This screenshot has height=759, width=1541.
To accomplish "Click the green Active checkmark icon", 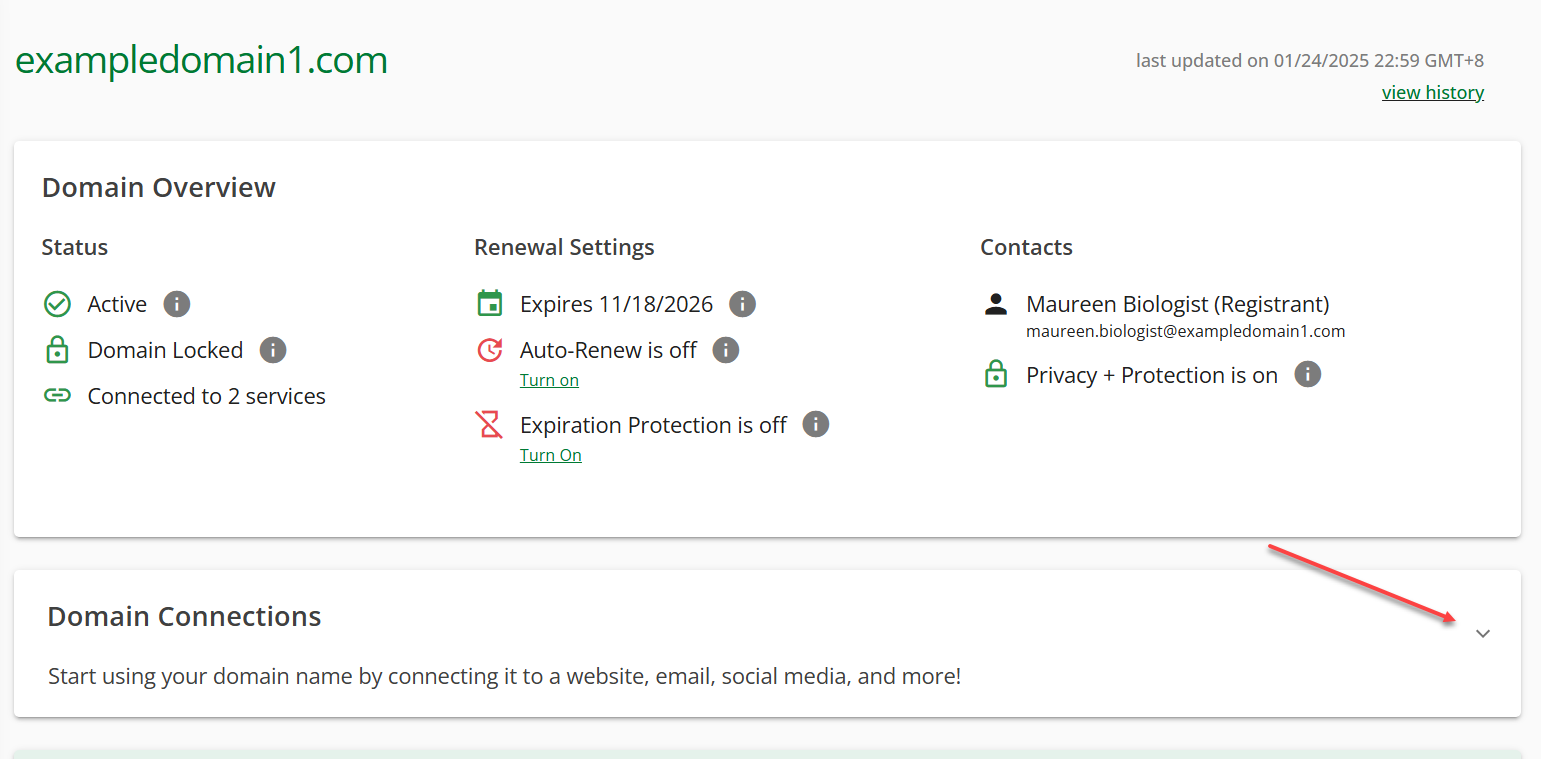I will pyautogui.click(x=57, y=304).
